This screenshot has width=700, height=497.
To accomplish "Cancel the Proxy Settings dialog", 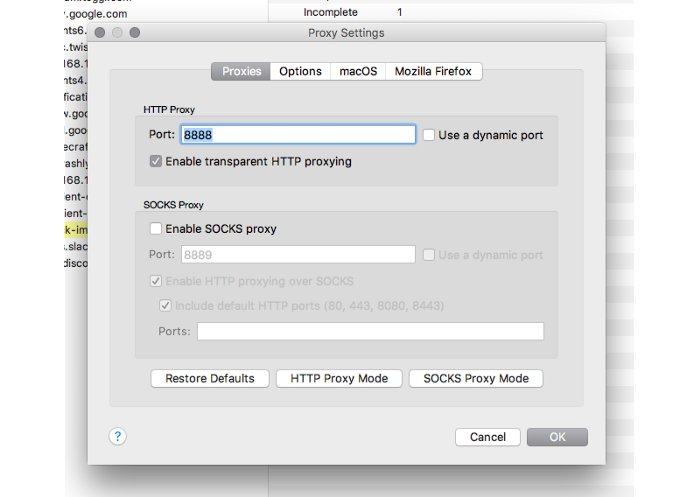I will (x=488, y=437).
